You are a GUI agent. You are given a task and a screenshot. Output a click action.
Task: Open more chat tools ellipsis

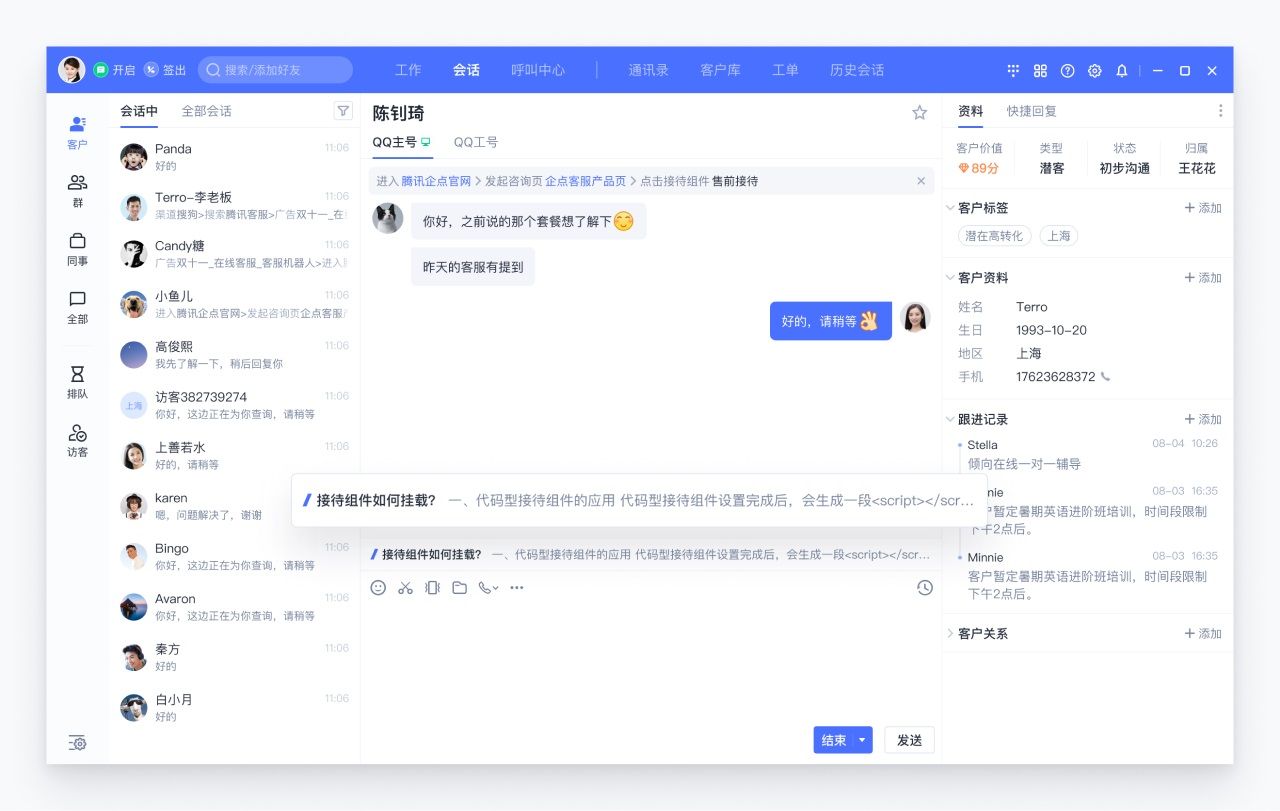[517, 588]
